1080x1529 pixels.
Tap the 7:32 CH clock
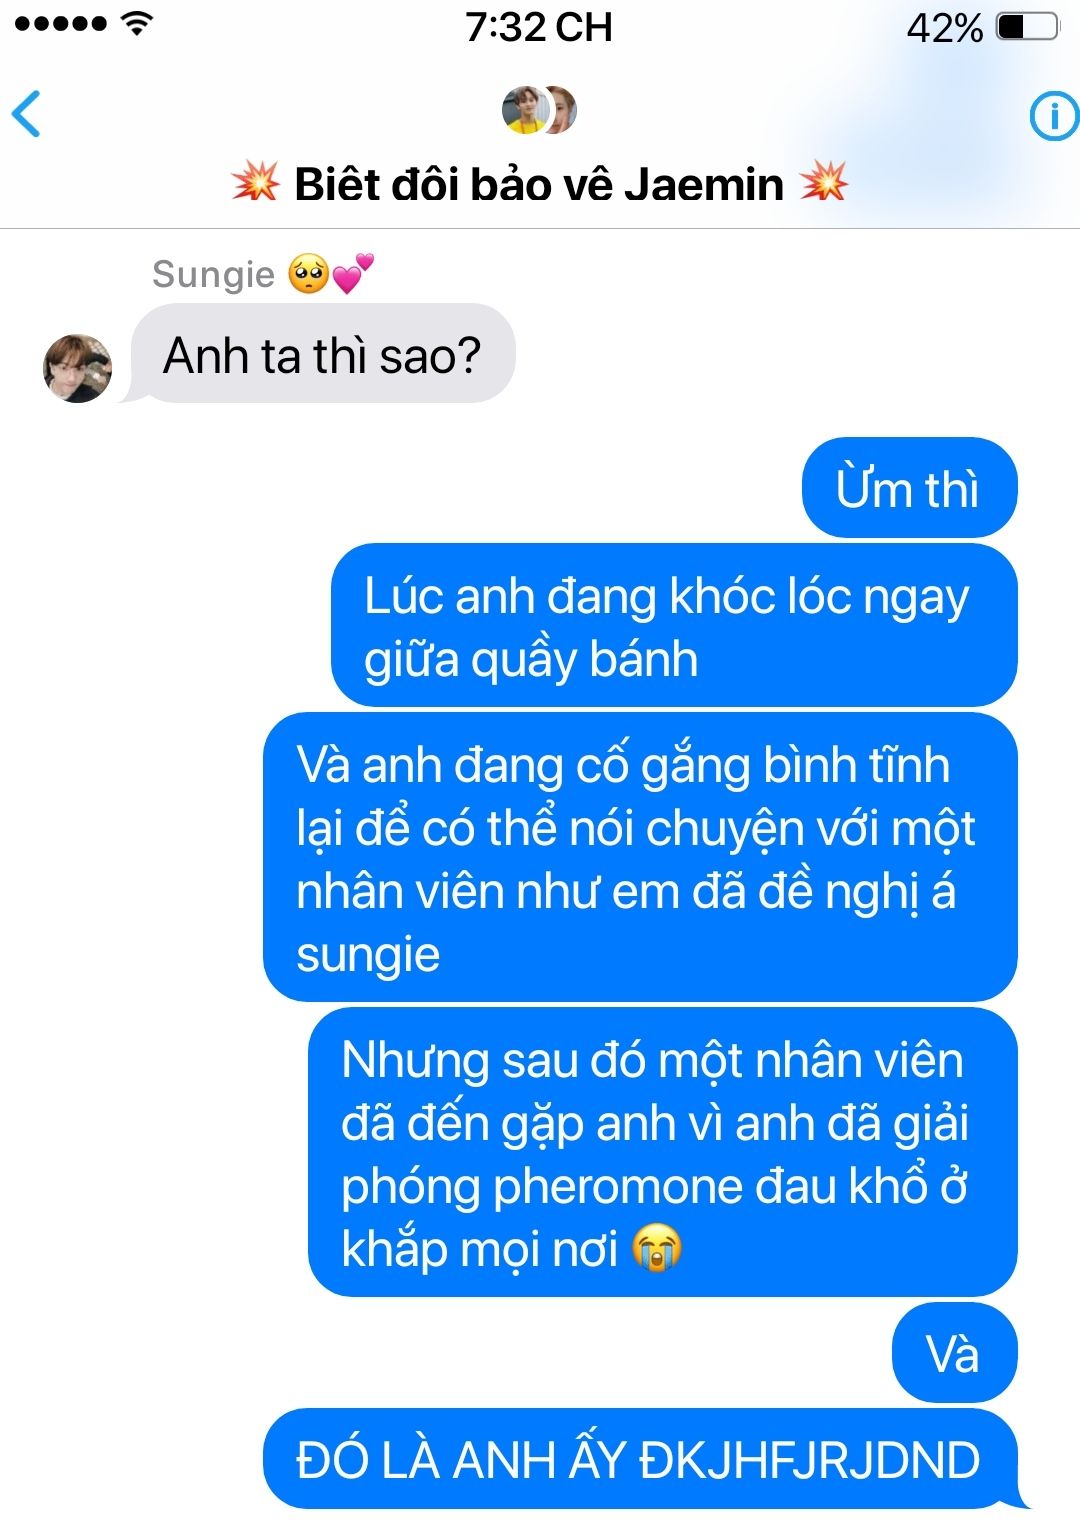pos(539,27)
